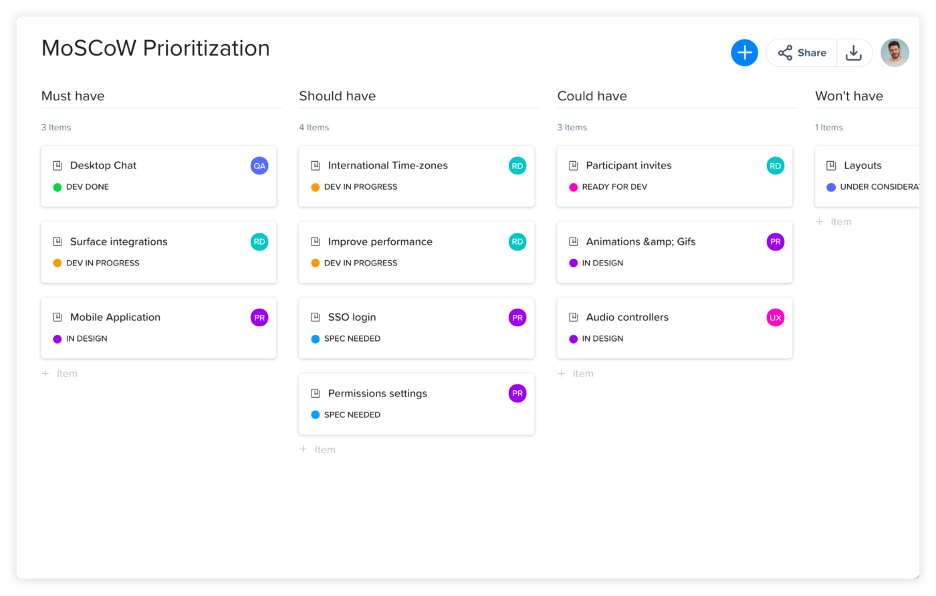Image resolution: width=936 pixels, height=596 pixels.
Task: Click the download icon button
Action: [x=853, y=53]
